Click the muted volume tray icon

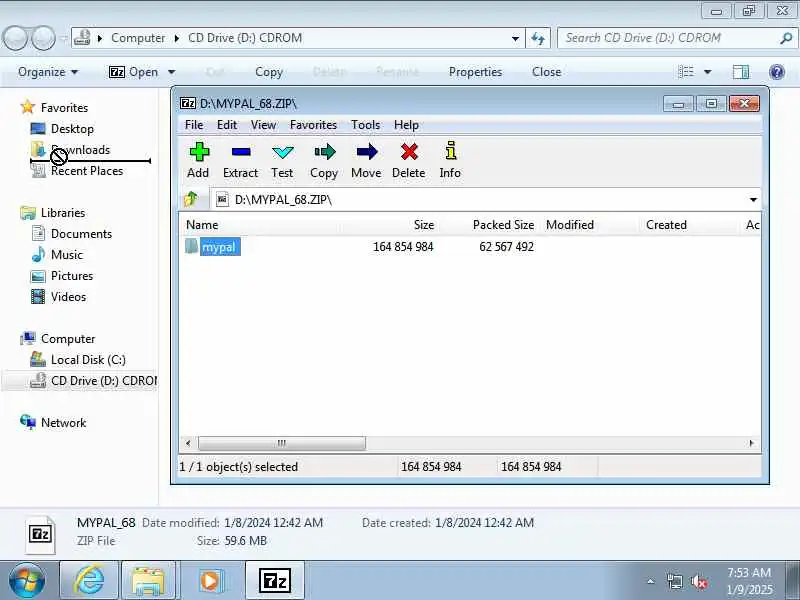(x=699, y=581)
